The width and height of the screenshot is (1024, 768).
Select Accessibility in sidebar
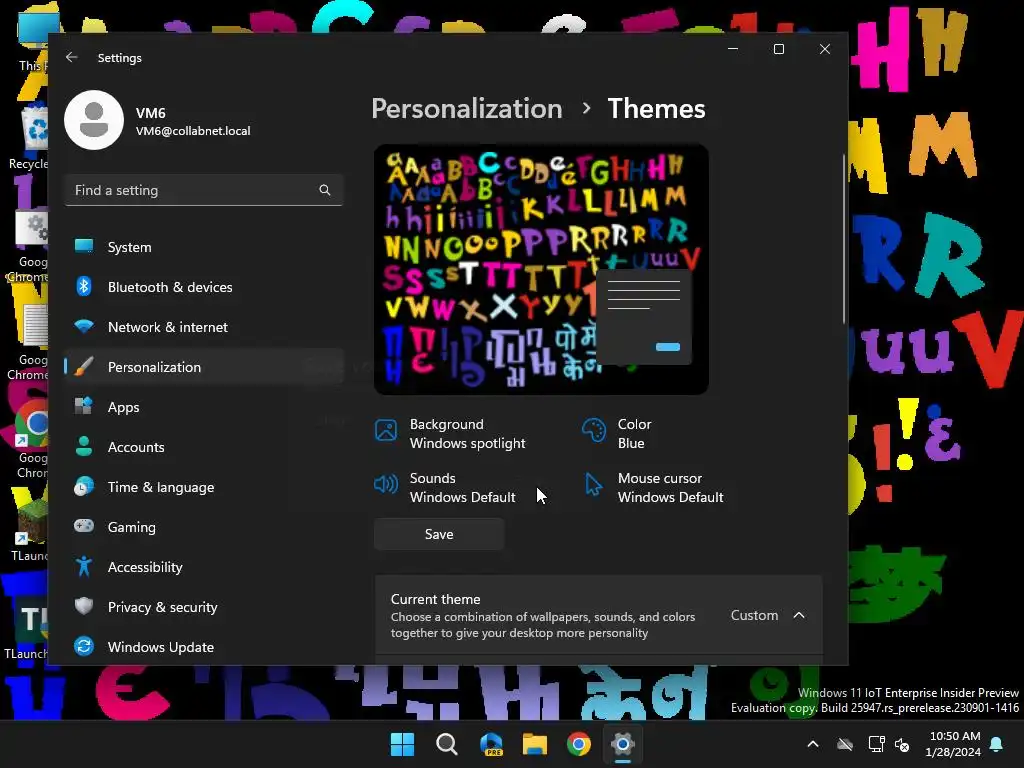tap(204, 567)
